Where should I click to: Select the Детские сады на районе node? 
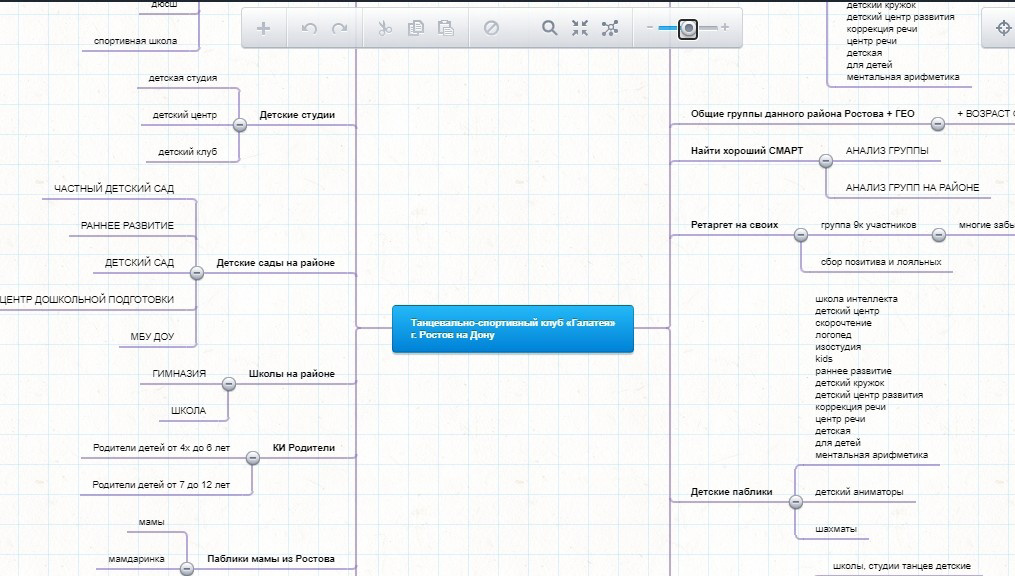point(275,262)
